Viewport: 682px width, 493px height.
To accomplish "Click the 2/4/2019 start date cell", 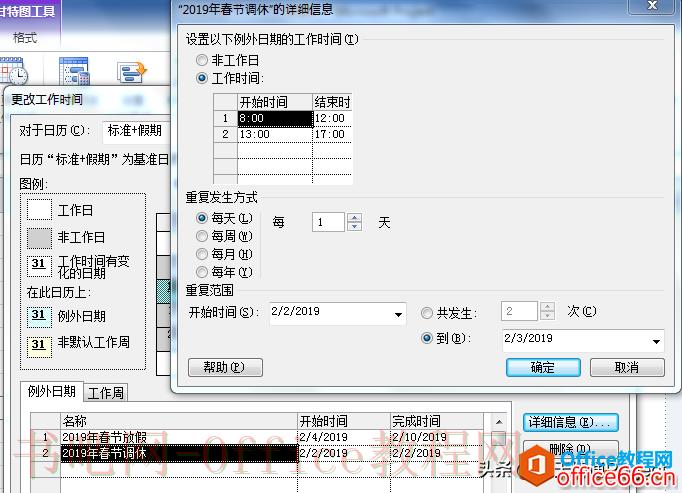I will tap(344, 437).
